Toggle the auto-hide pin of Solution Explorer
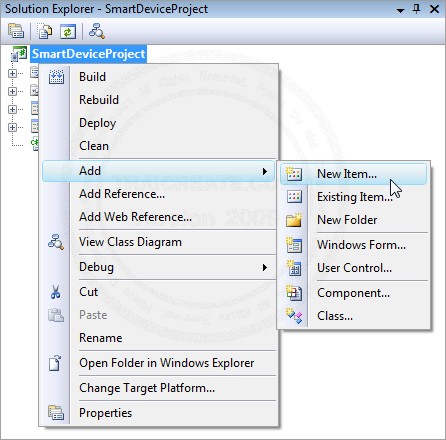446x440 pixels. tap(417, 9)
